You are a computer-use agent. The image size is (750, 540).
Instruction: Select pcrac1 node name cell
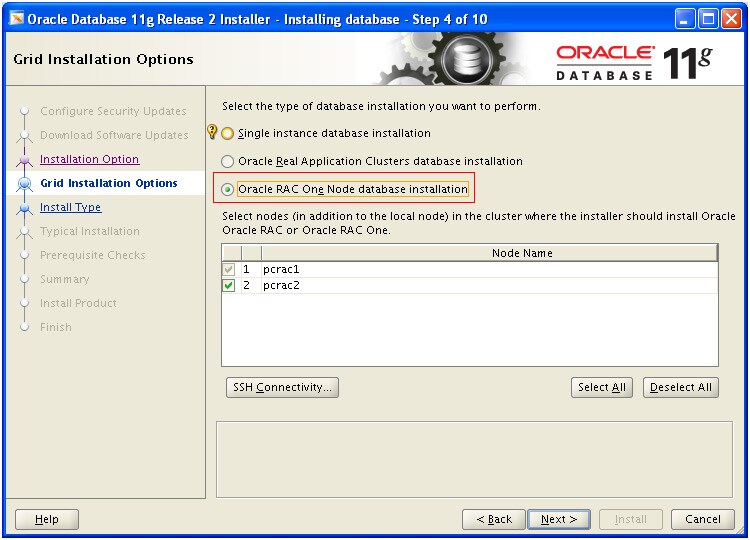tap(490, 269)
